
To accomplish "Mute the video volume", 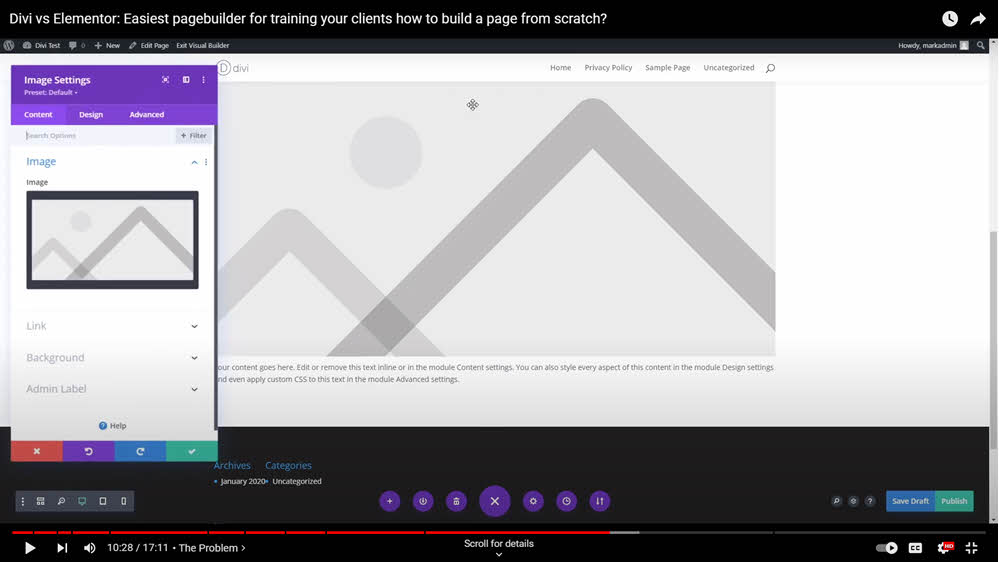I will click(x=90, y=548).
